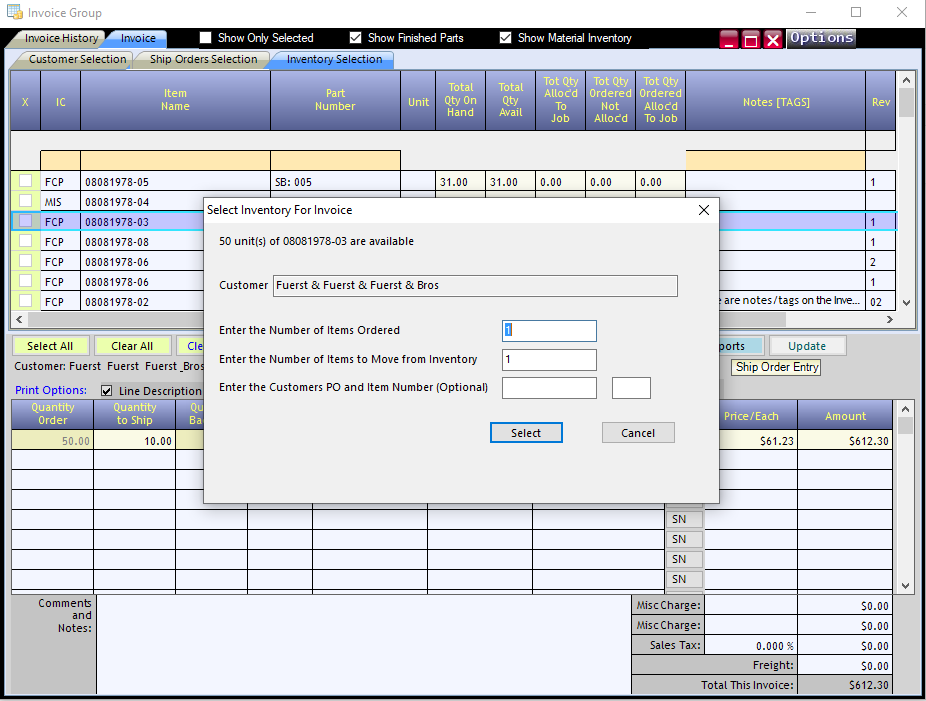Click invoice lines scroll up arrow
Screen dimensions: 926x701
click(x=905, y=409)
